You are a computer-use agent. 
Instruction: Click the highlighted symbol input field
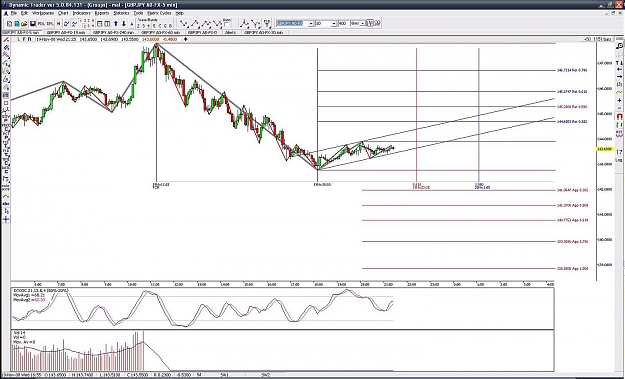pos(292,24)
